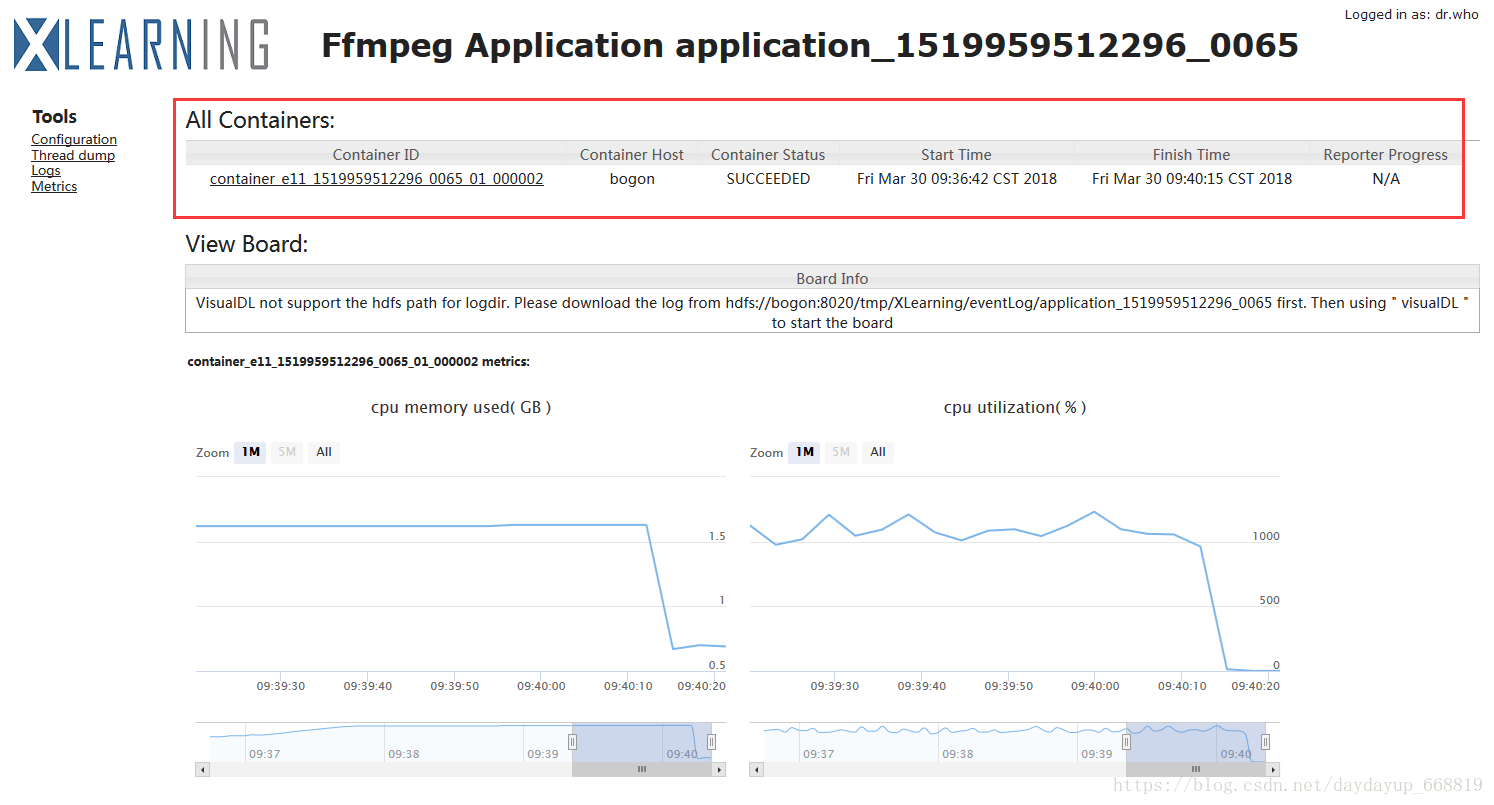Viewport: 1494px width, 805px height.
Task: Click scrollbar thumb under utilization chart
Action: [1196, 769]
